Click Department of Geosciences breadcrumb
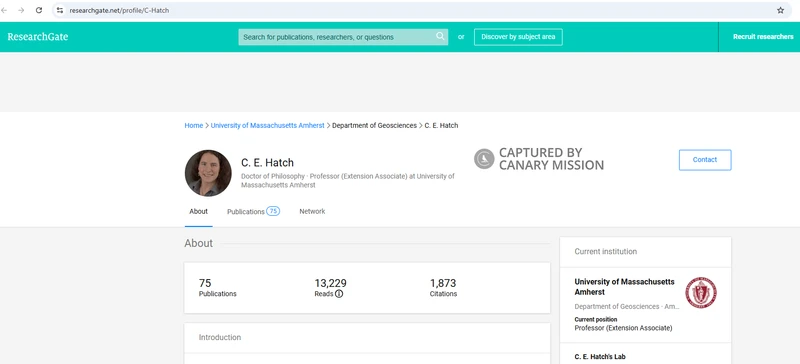 point(374,126)
